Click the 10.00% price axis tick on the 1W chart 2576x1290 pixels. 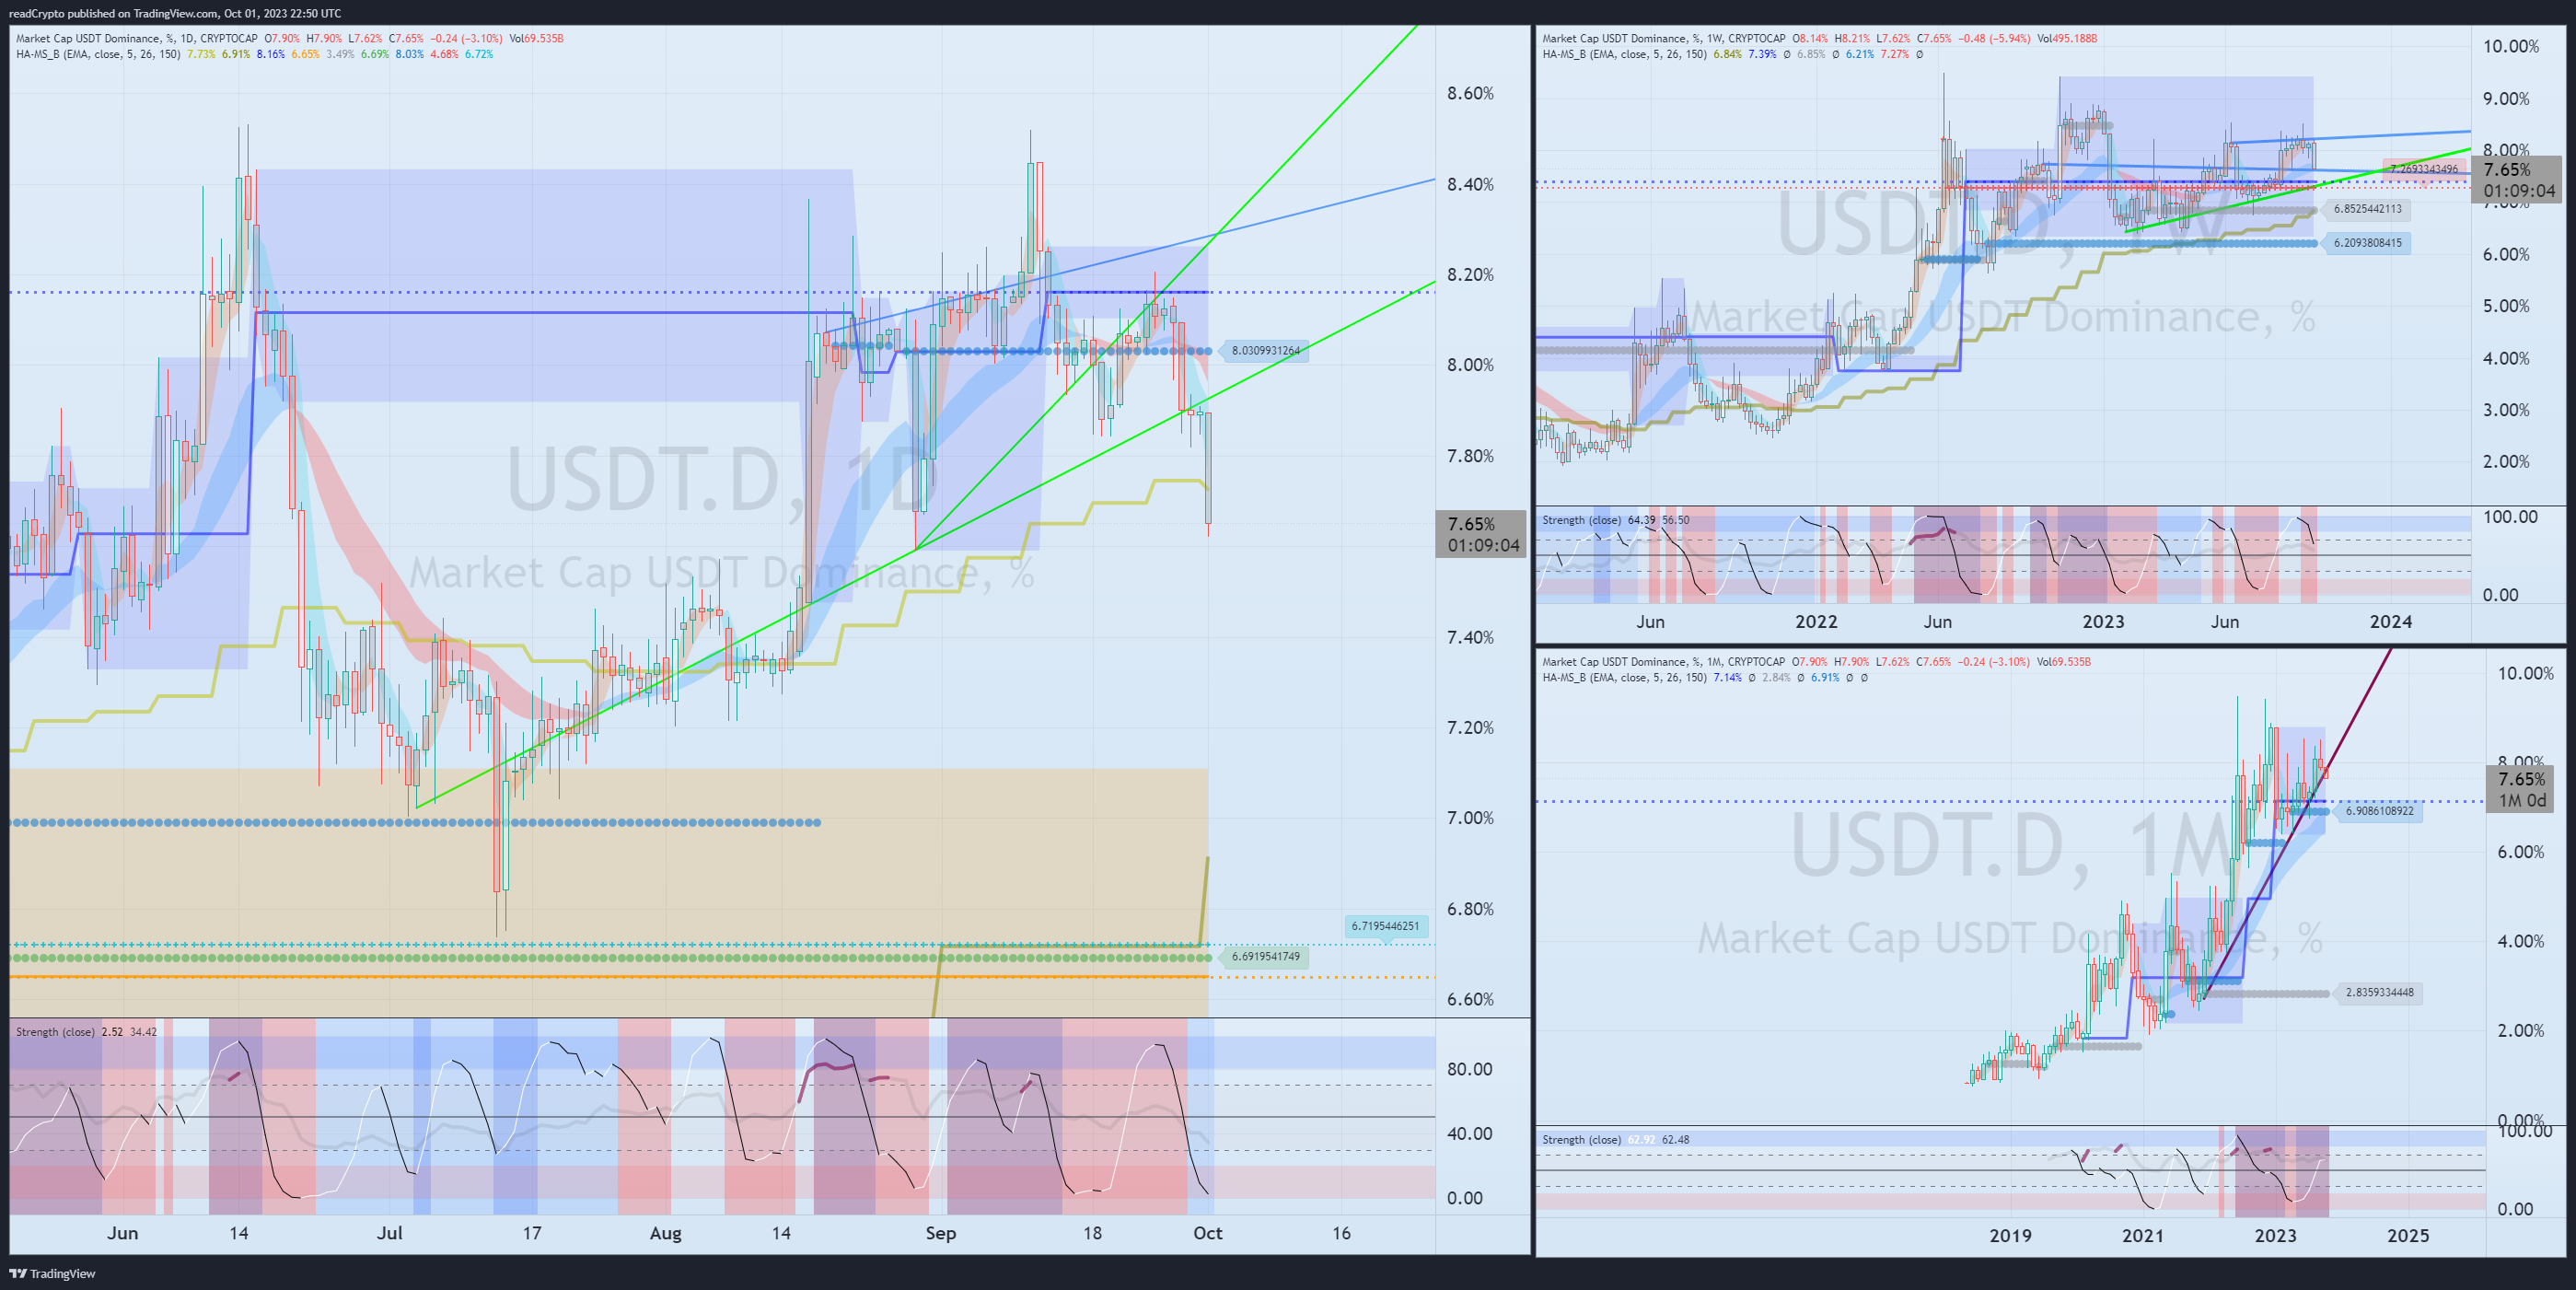(x=2511, y=46)
